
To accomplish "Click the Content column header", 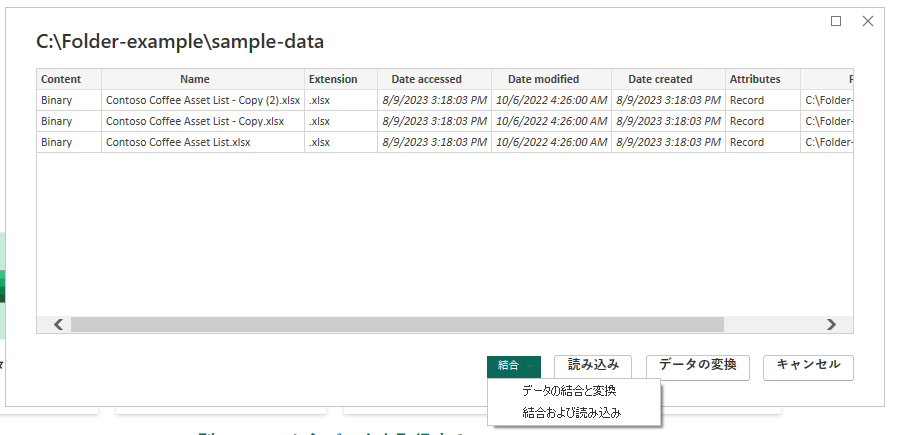I will (x=61, y=79).
